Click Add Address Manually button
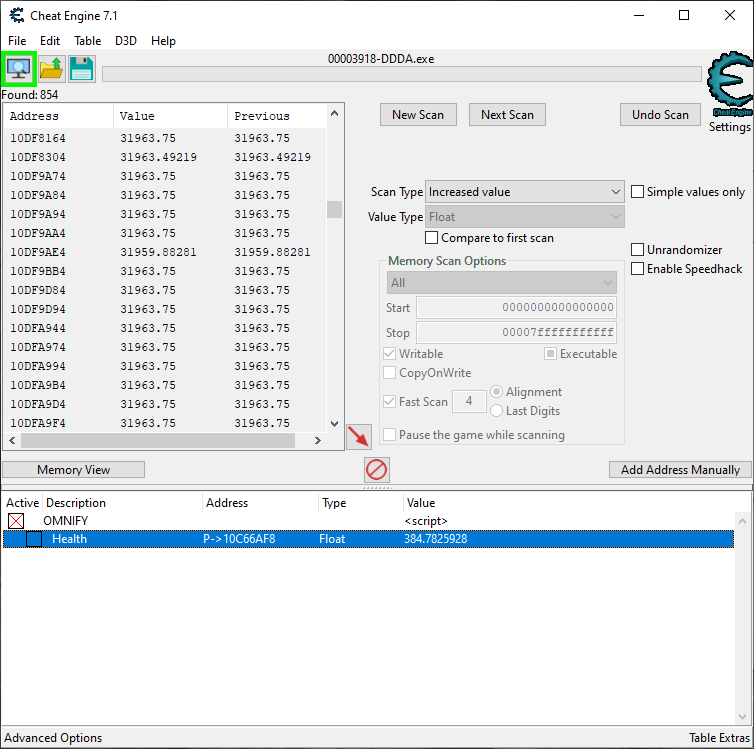Screen dimensions: 754x749 pyautogui.click(x=680, y=470)
